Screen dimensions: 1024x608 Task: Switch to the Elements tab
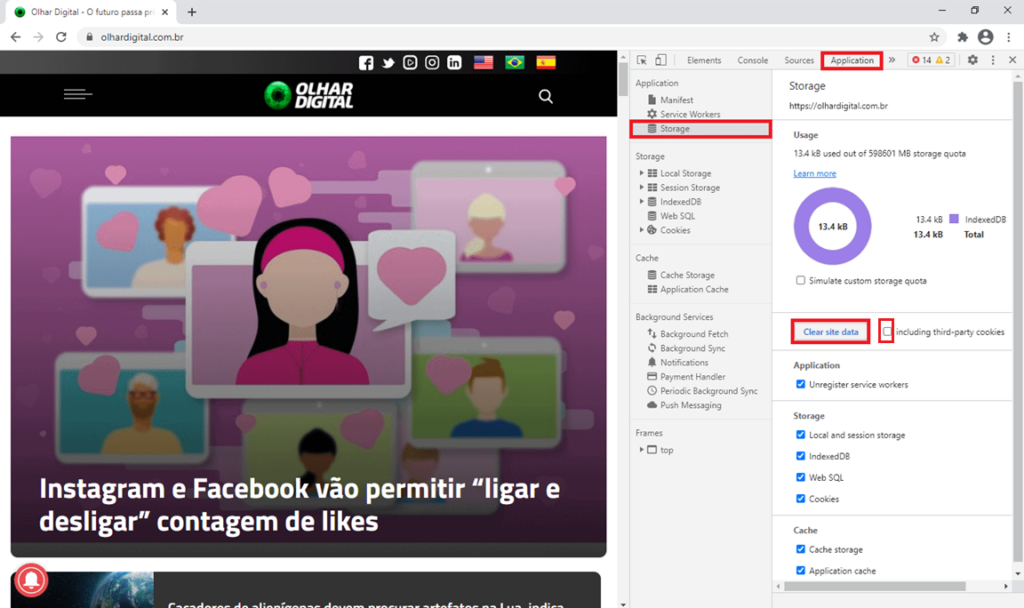(x=704, y=60)
